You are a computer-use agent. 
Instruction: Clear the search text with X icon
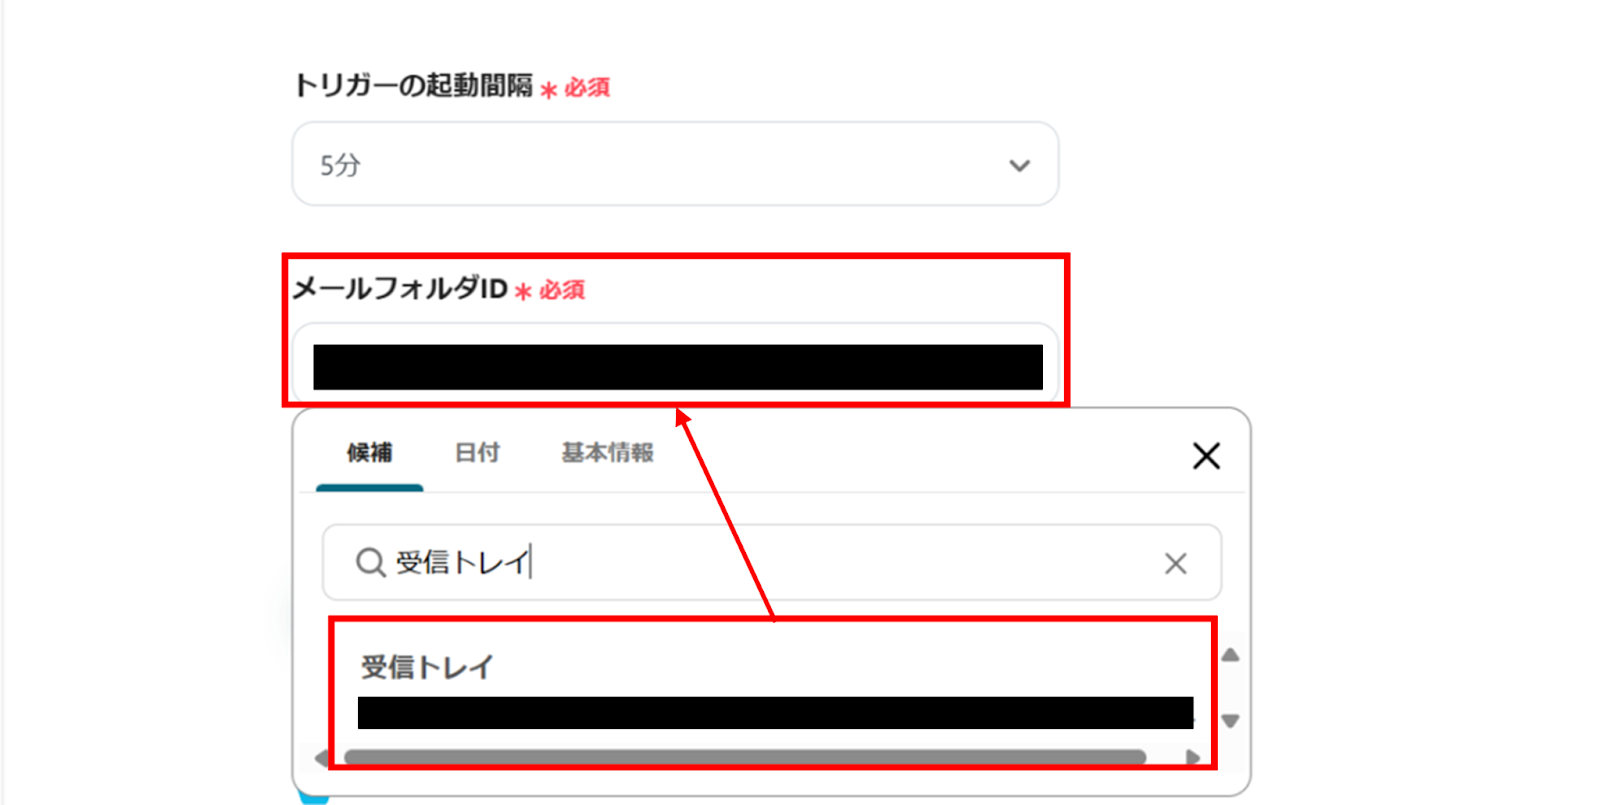point(1175,563)
